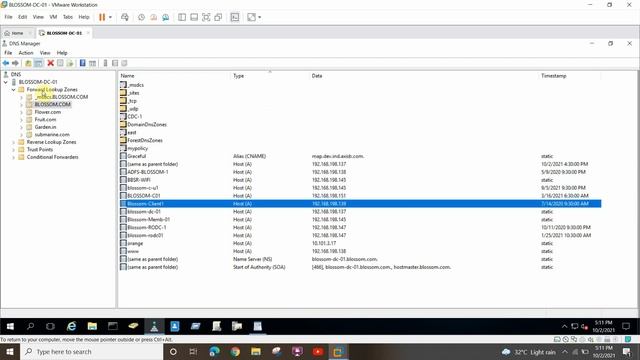Open the VMware Tabs menu
Viewport: 640px width, 360px height.
[x=68, y=17]
